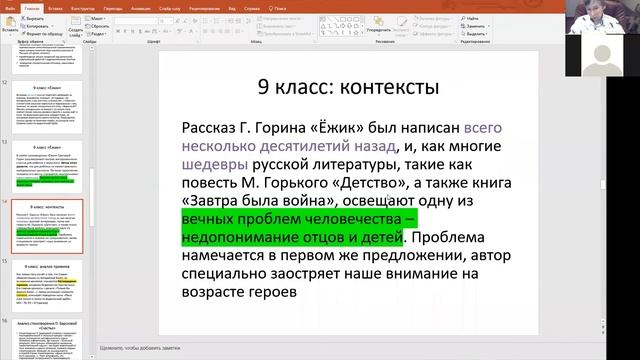This screenshot has height=360, width=640.
Task: Open the Справка ribbon tab
Action: pos(251,8)
